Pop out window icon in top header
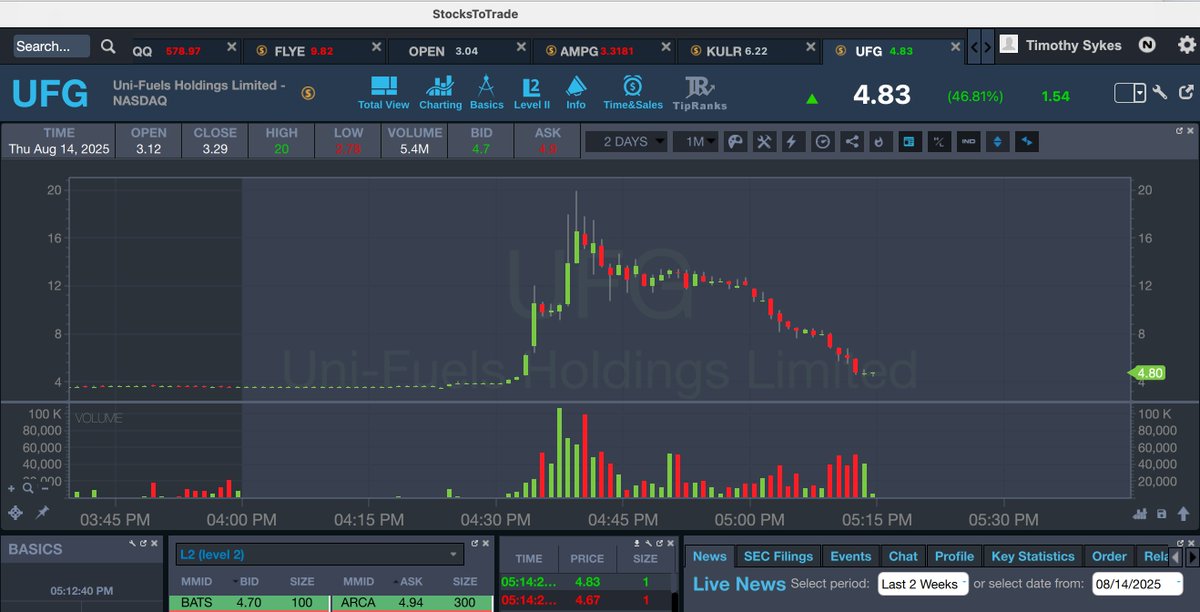 pos(1186,93)
